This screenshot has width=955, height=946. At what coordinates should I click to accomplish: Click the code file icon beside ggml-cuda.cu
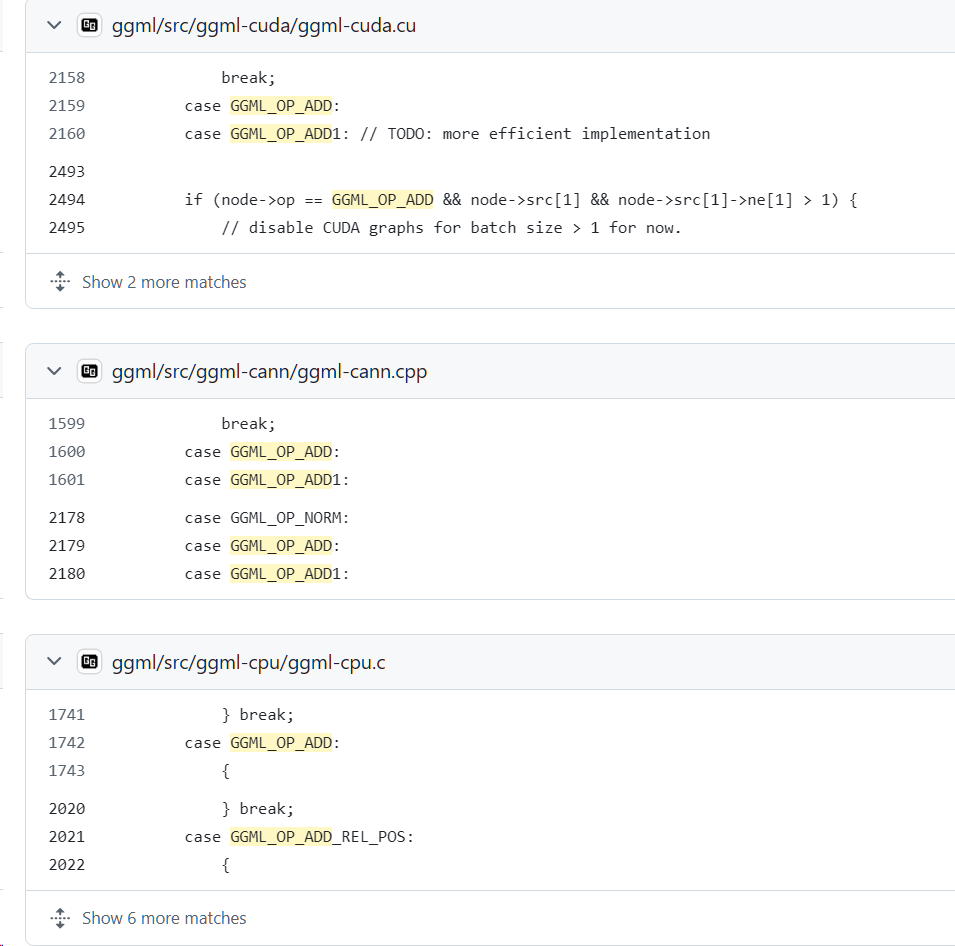coord(89,25)
